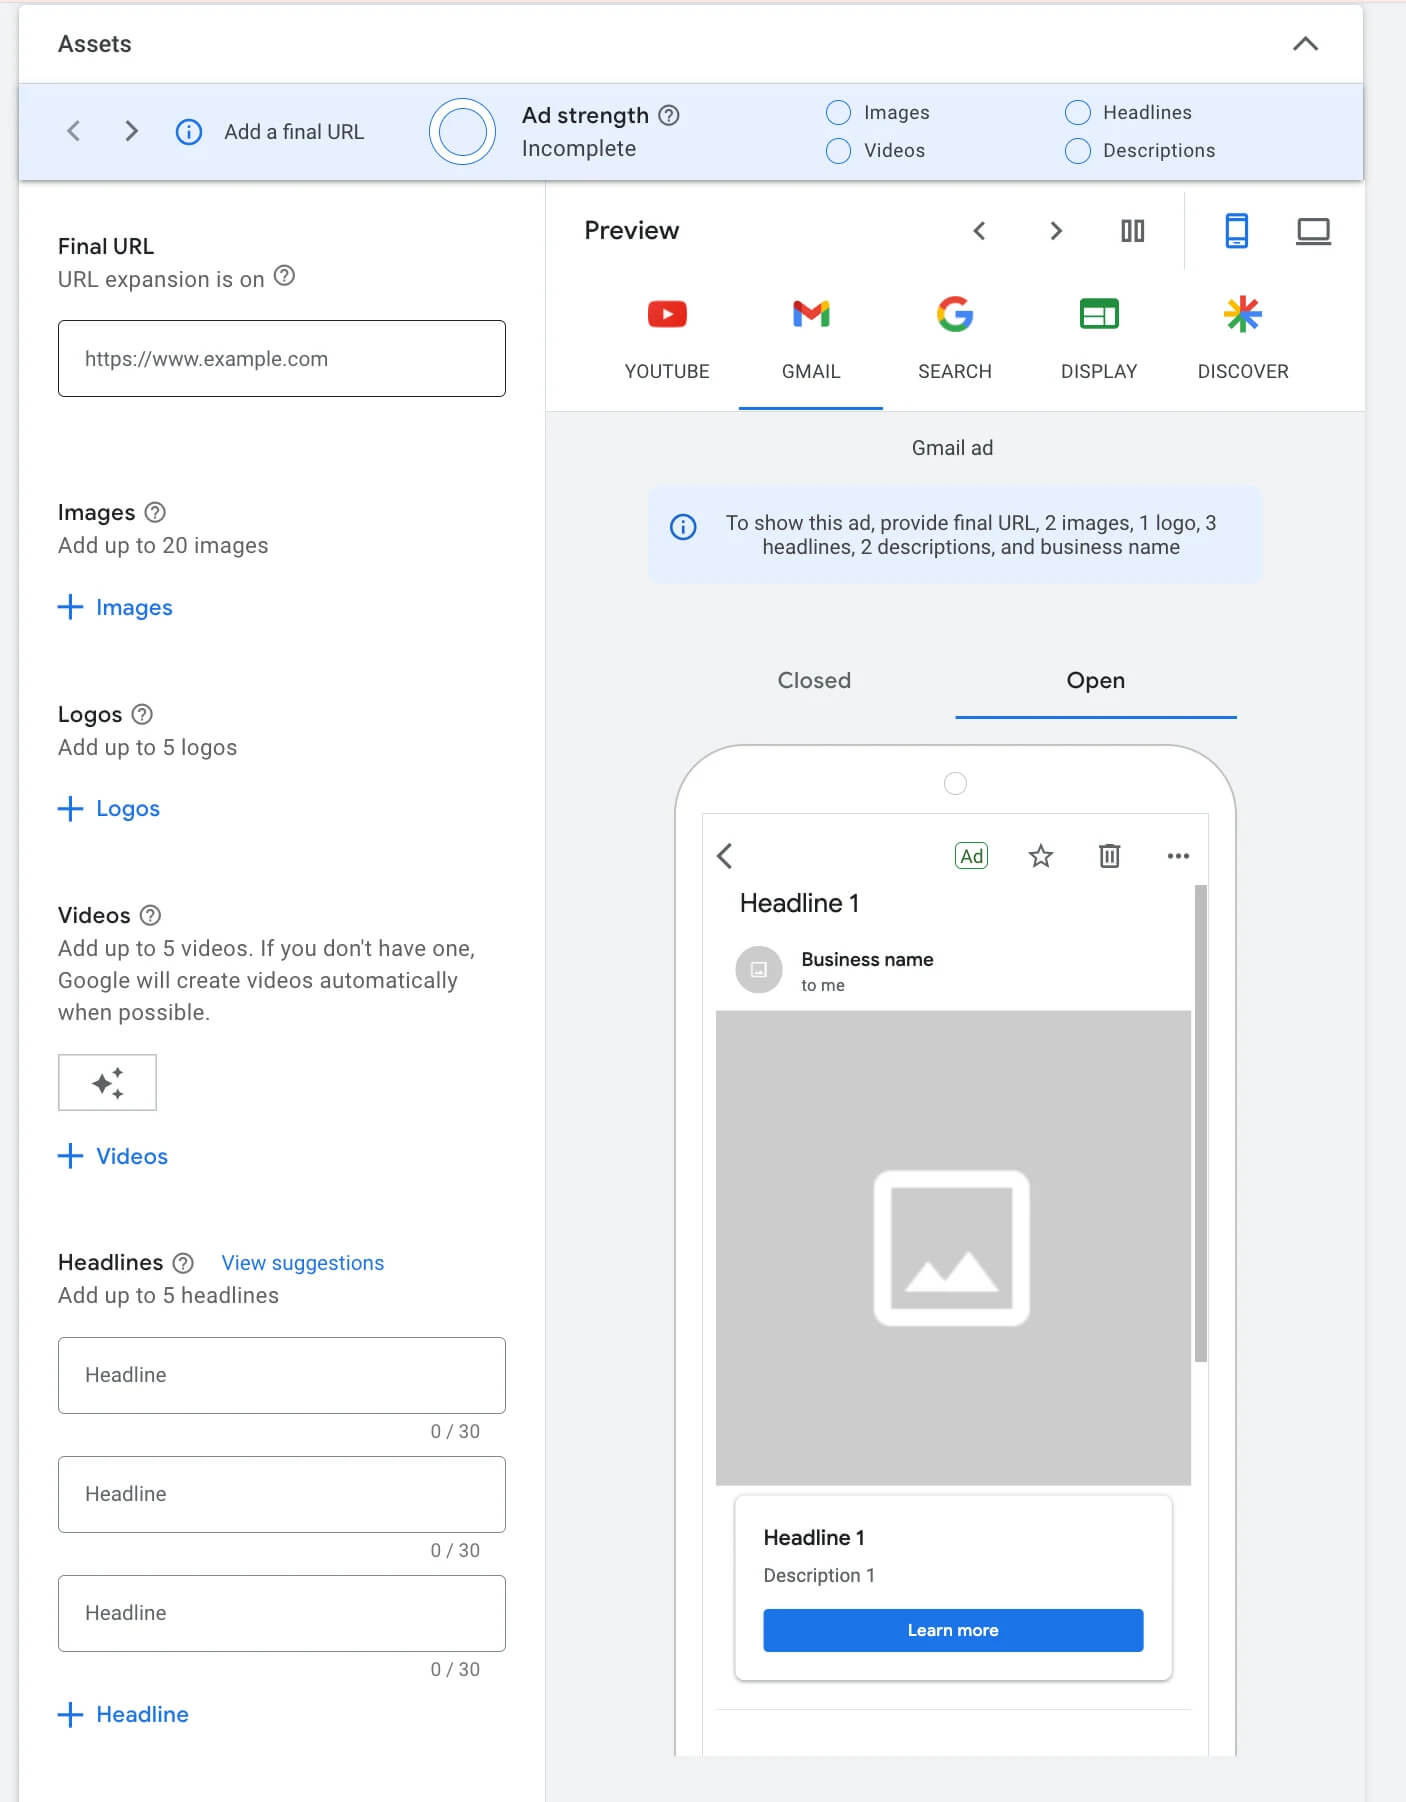This screenshot has height=1802, width=1406.
Task: Click business logo avatar placeholder
Action: coord(759,969)
